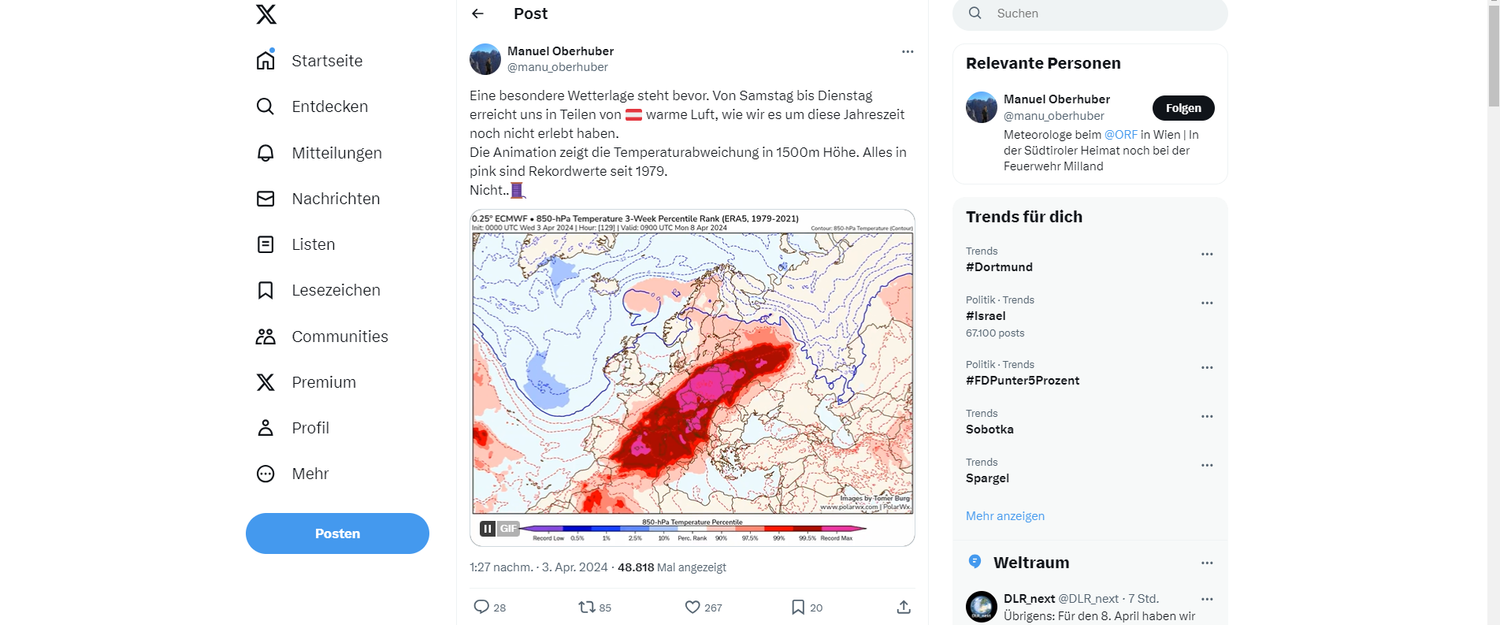The width and height of the screenshot is (1500, 625).
Task: Like the post via the heart icon
Action: [x=692, y=606]
